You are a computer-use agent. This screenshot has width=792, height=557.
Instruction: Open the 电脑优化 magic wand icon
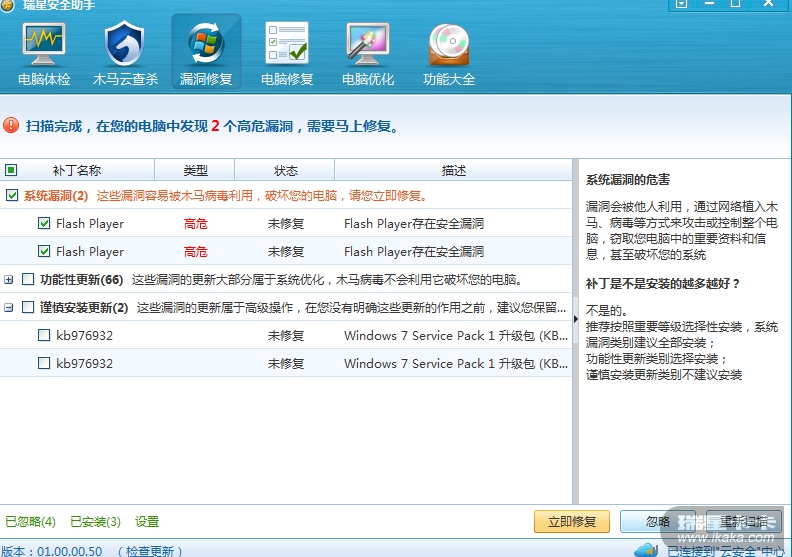tap(368, 44)
